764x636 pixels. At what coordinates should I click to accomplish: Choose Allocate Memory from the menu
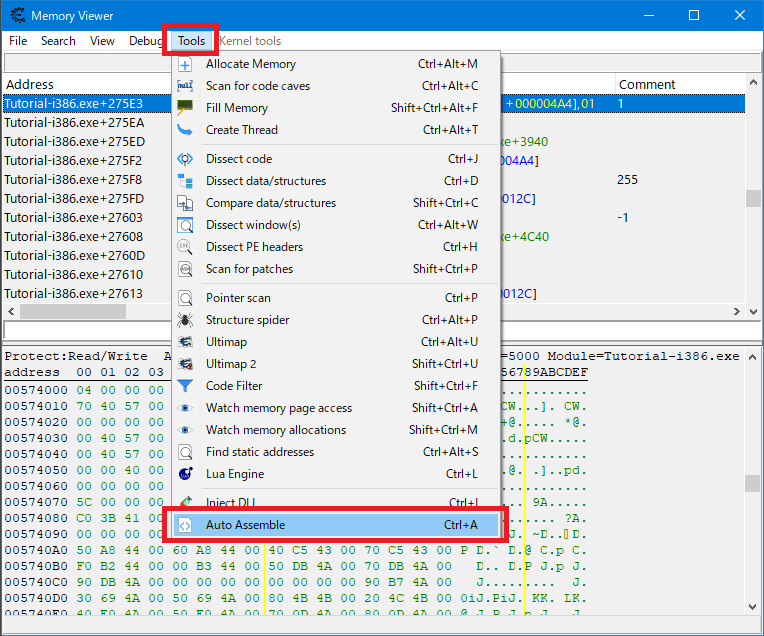click(336, 64)
